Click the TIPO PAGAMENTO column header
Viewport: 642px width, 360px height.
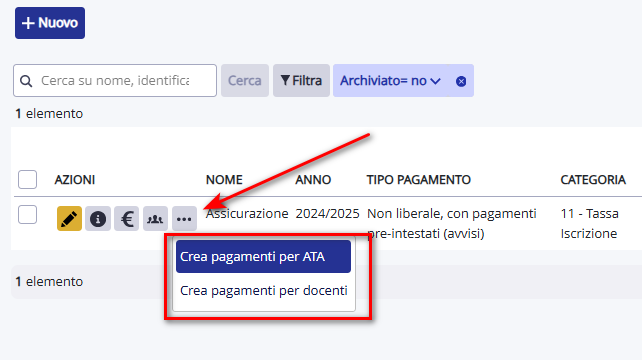tap(418, 180)
